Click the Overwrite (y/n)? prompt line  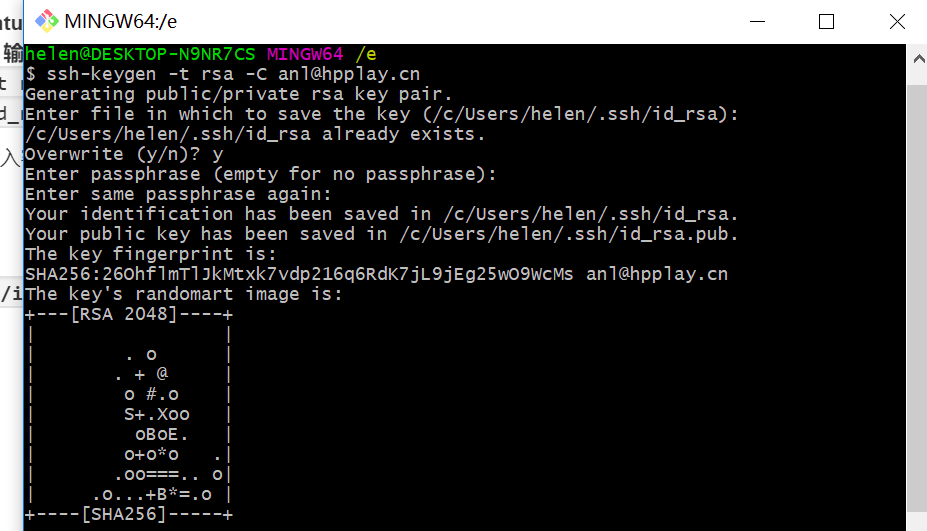tap(124, 154)
